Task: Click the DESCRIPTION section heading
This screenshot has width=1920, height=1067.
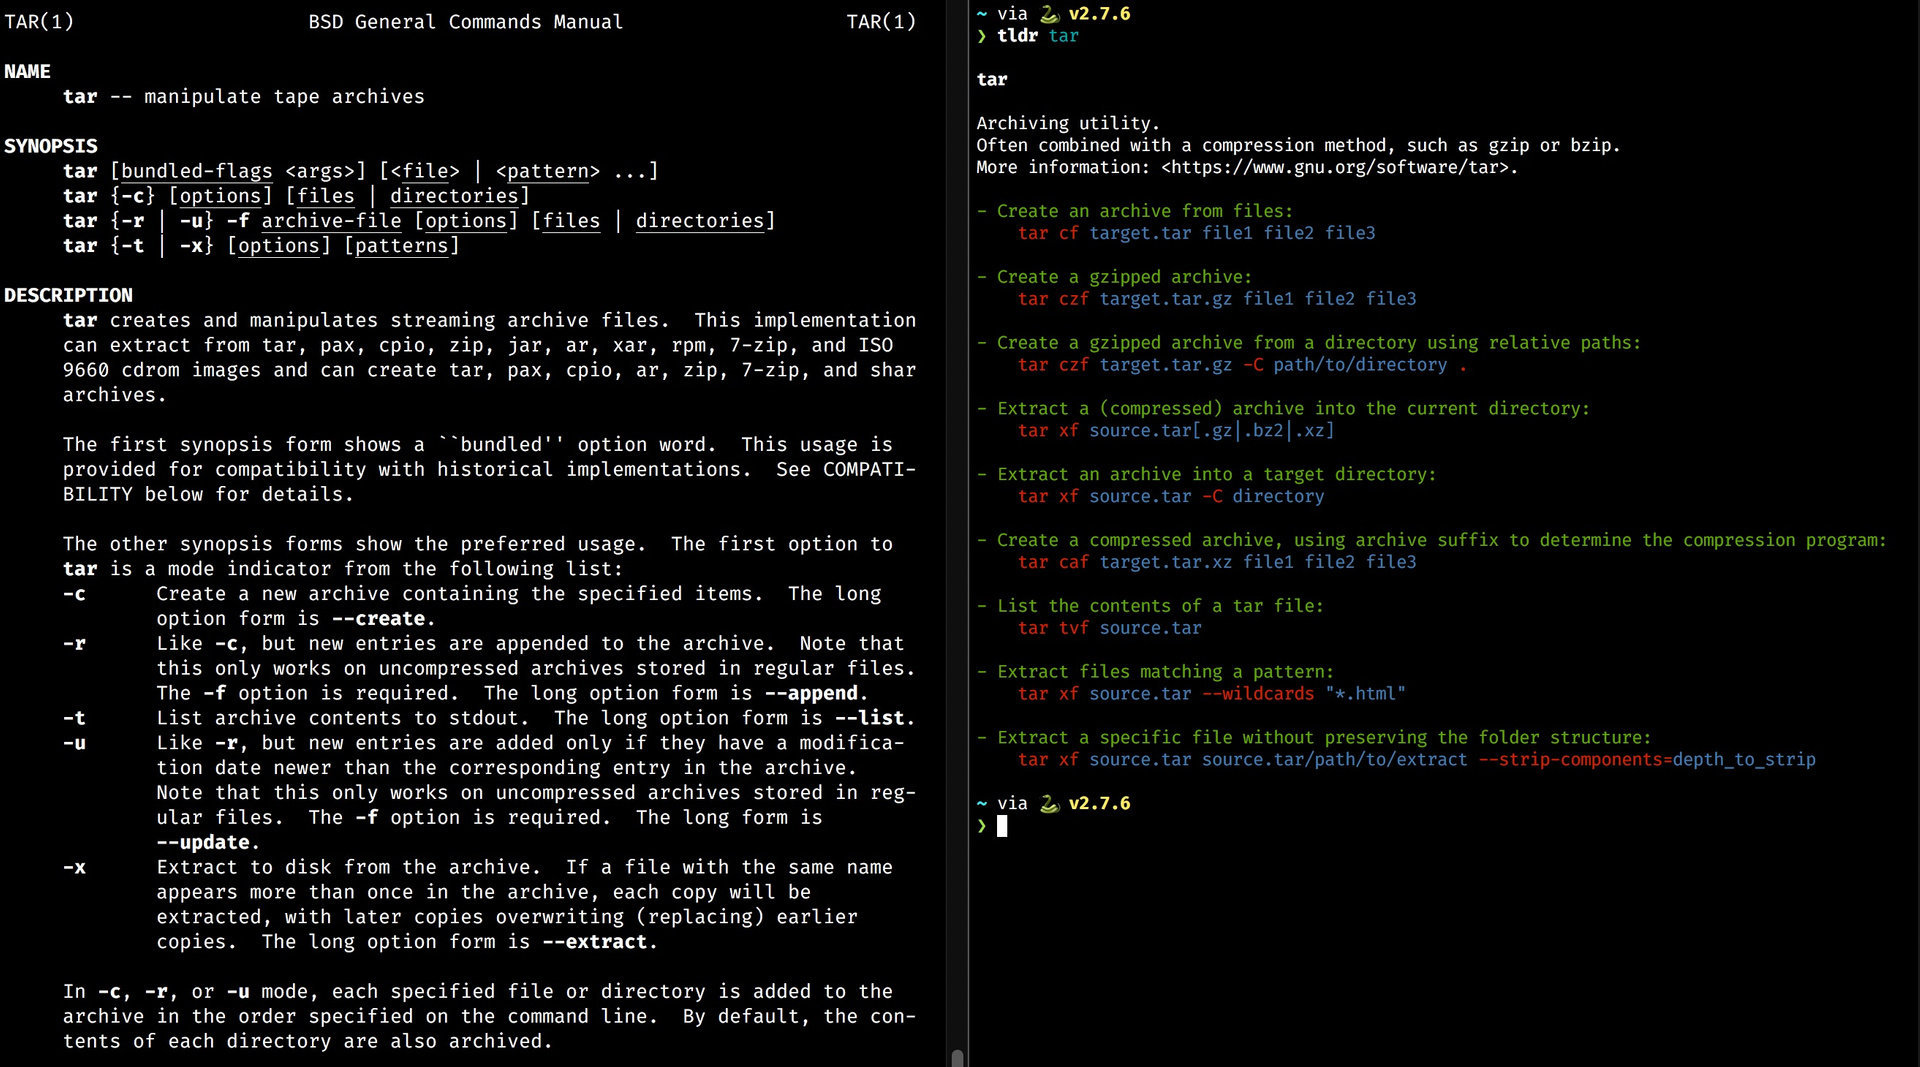Action: click(68, 296)
